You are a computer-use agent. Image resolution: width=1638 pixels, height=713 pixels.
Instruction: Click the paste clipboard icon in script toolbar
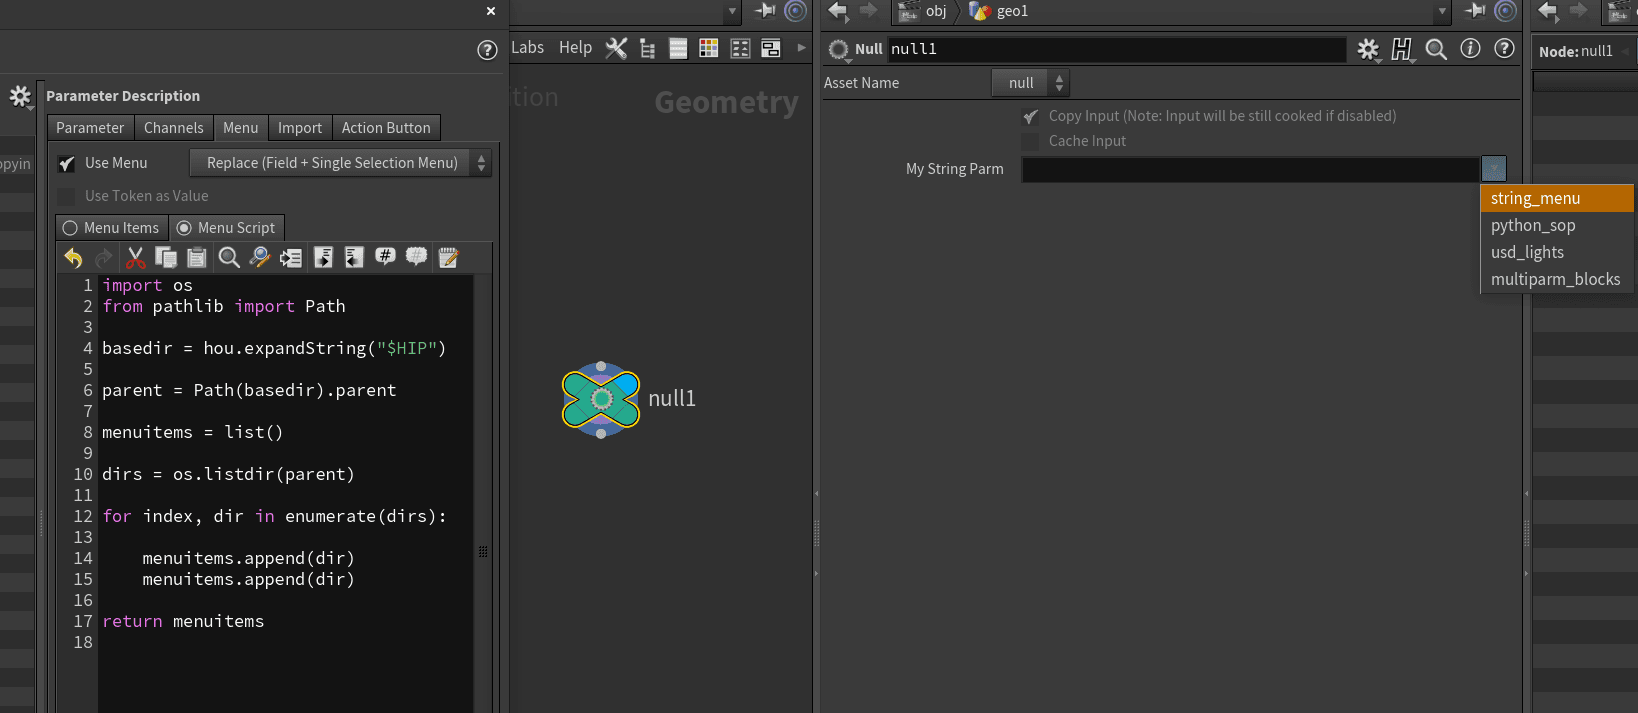click(197, 258)
